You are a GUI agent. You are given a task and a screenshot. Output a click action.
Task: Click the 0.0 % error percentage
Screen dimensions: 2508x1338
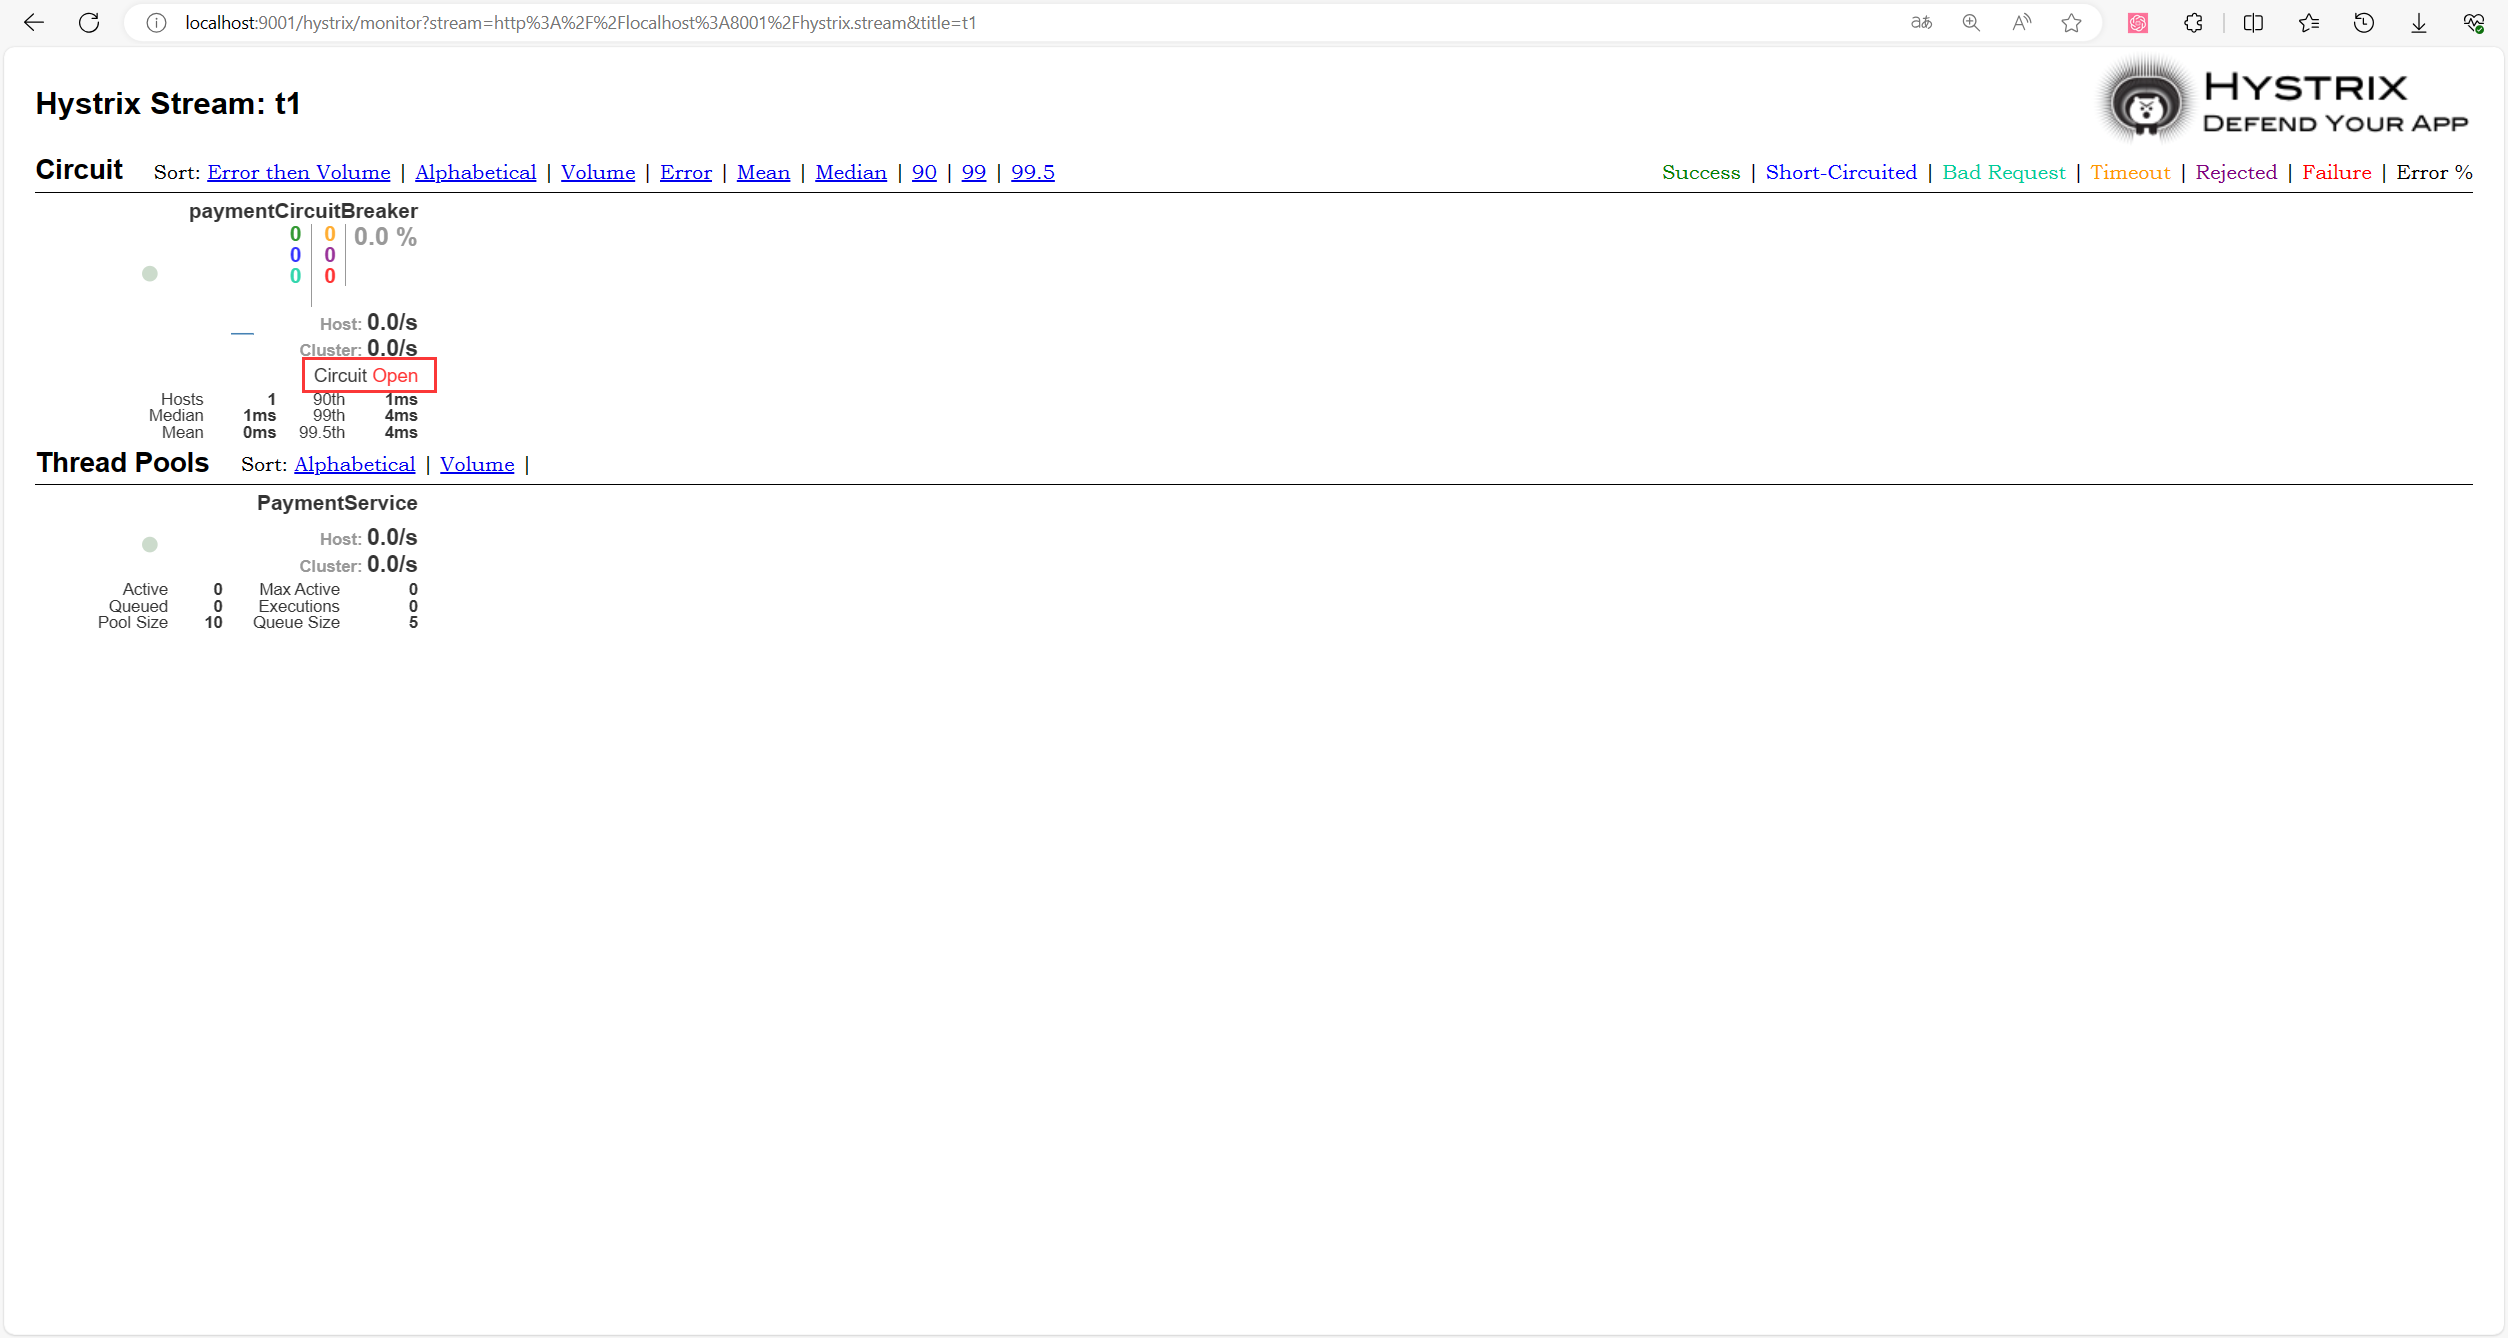coord(385,237)
